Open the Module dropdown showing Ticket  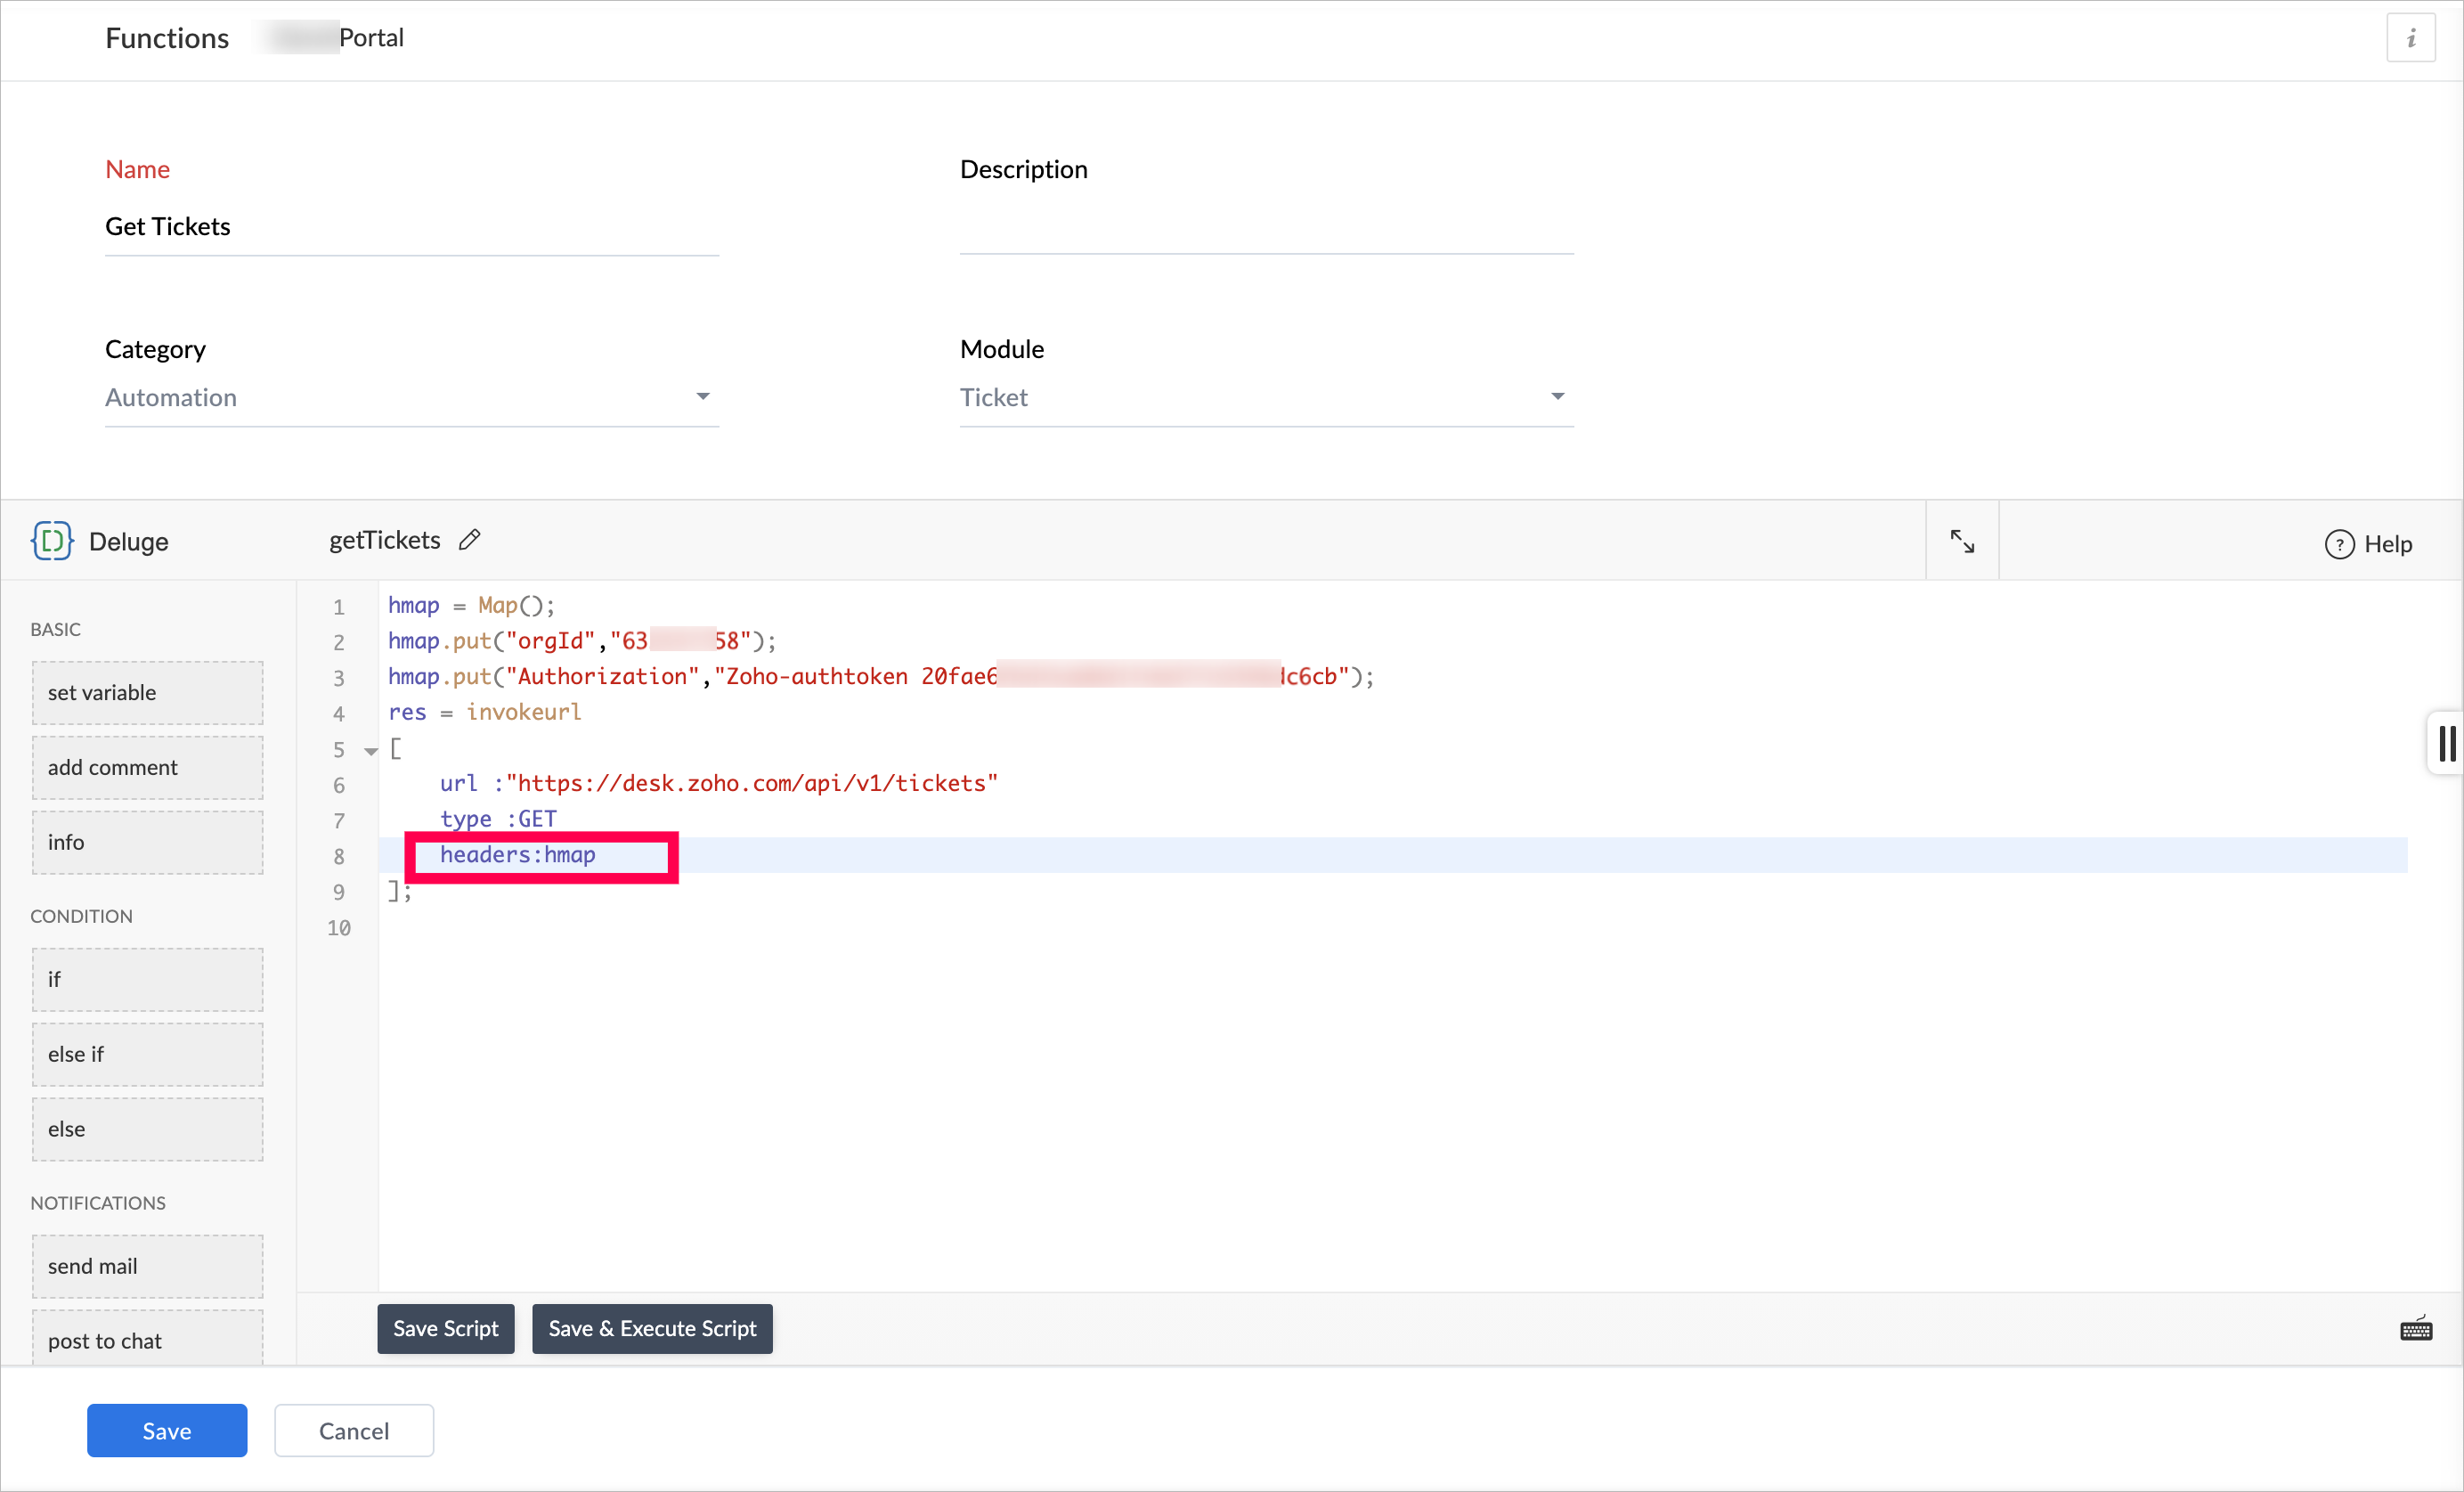[x=1265, y=397]
